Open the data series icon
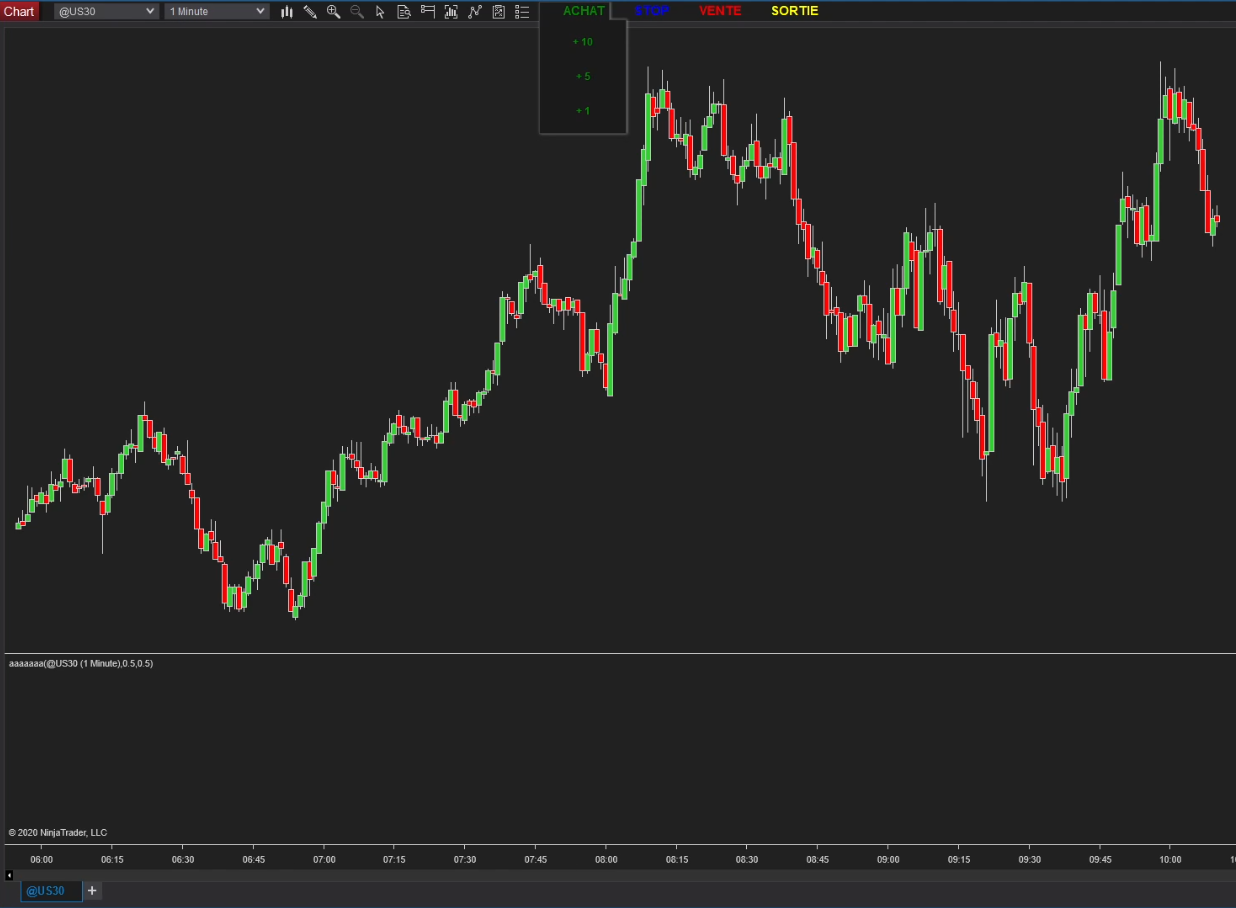The height and width of the screenshot is (908, 1236). point(451,11)
